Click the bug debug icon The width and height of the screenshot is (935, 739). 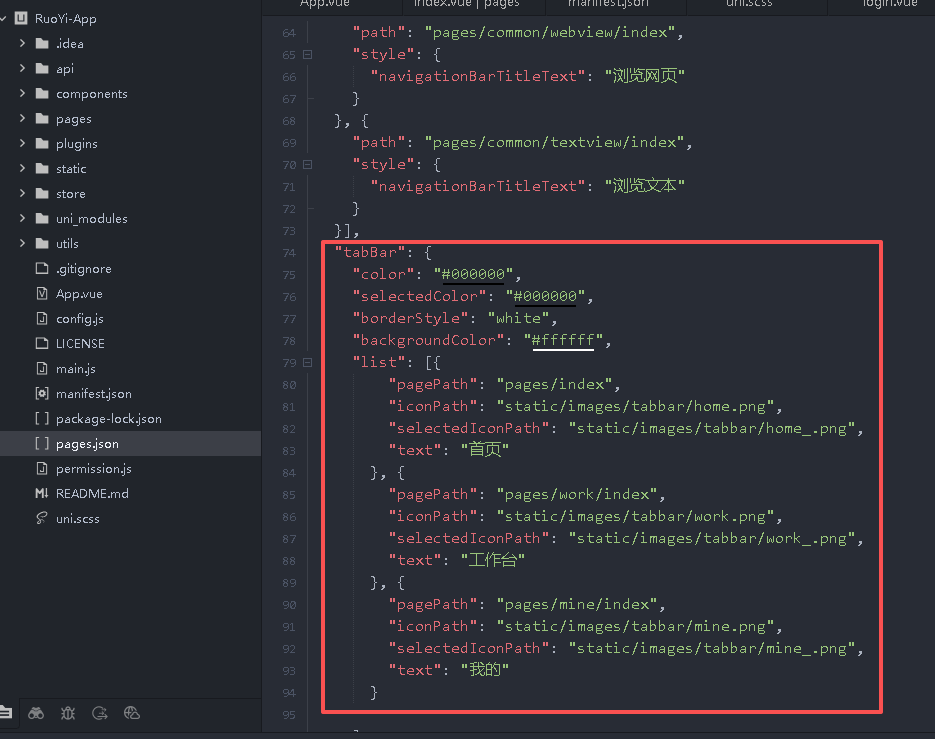67,713
